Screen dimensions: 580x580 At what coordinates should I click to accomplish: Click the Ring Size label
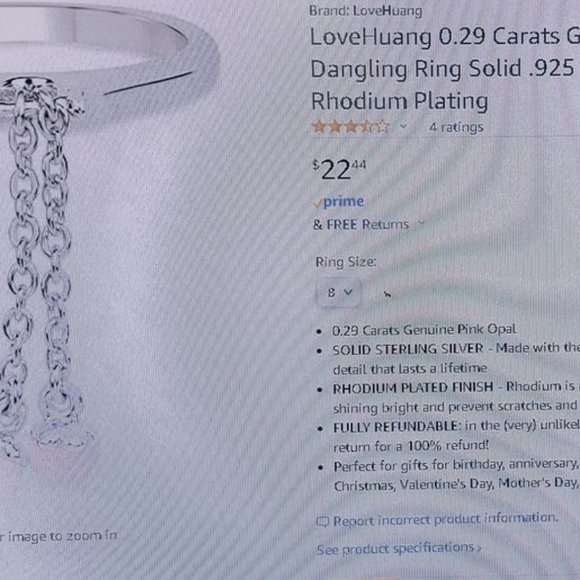pyautogui.click(x=345, y=262)
